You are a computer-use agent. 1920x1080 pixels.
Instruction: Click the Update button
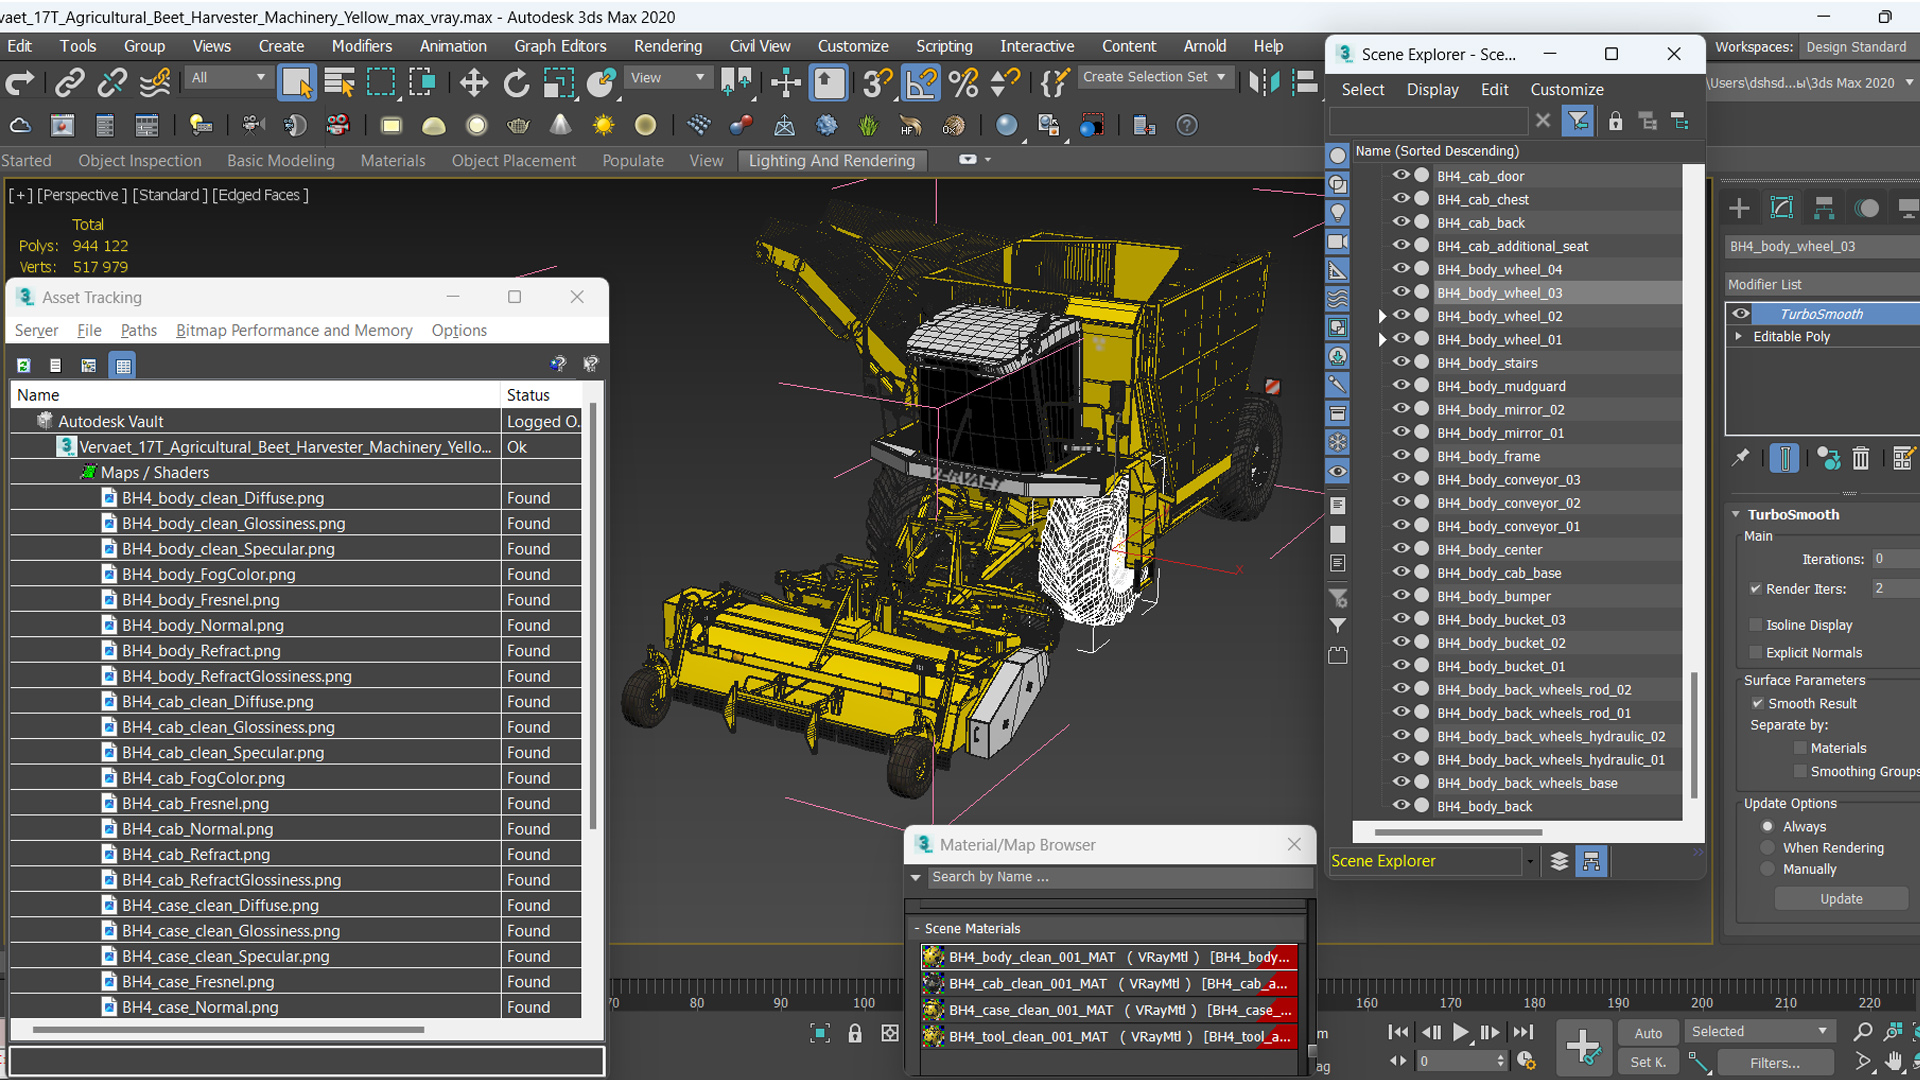click(x=1841, y=898)
